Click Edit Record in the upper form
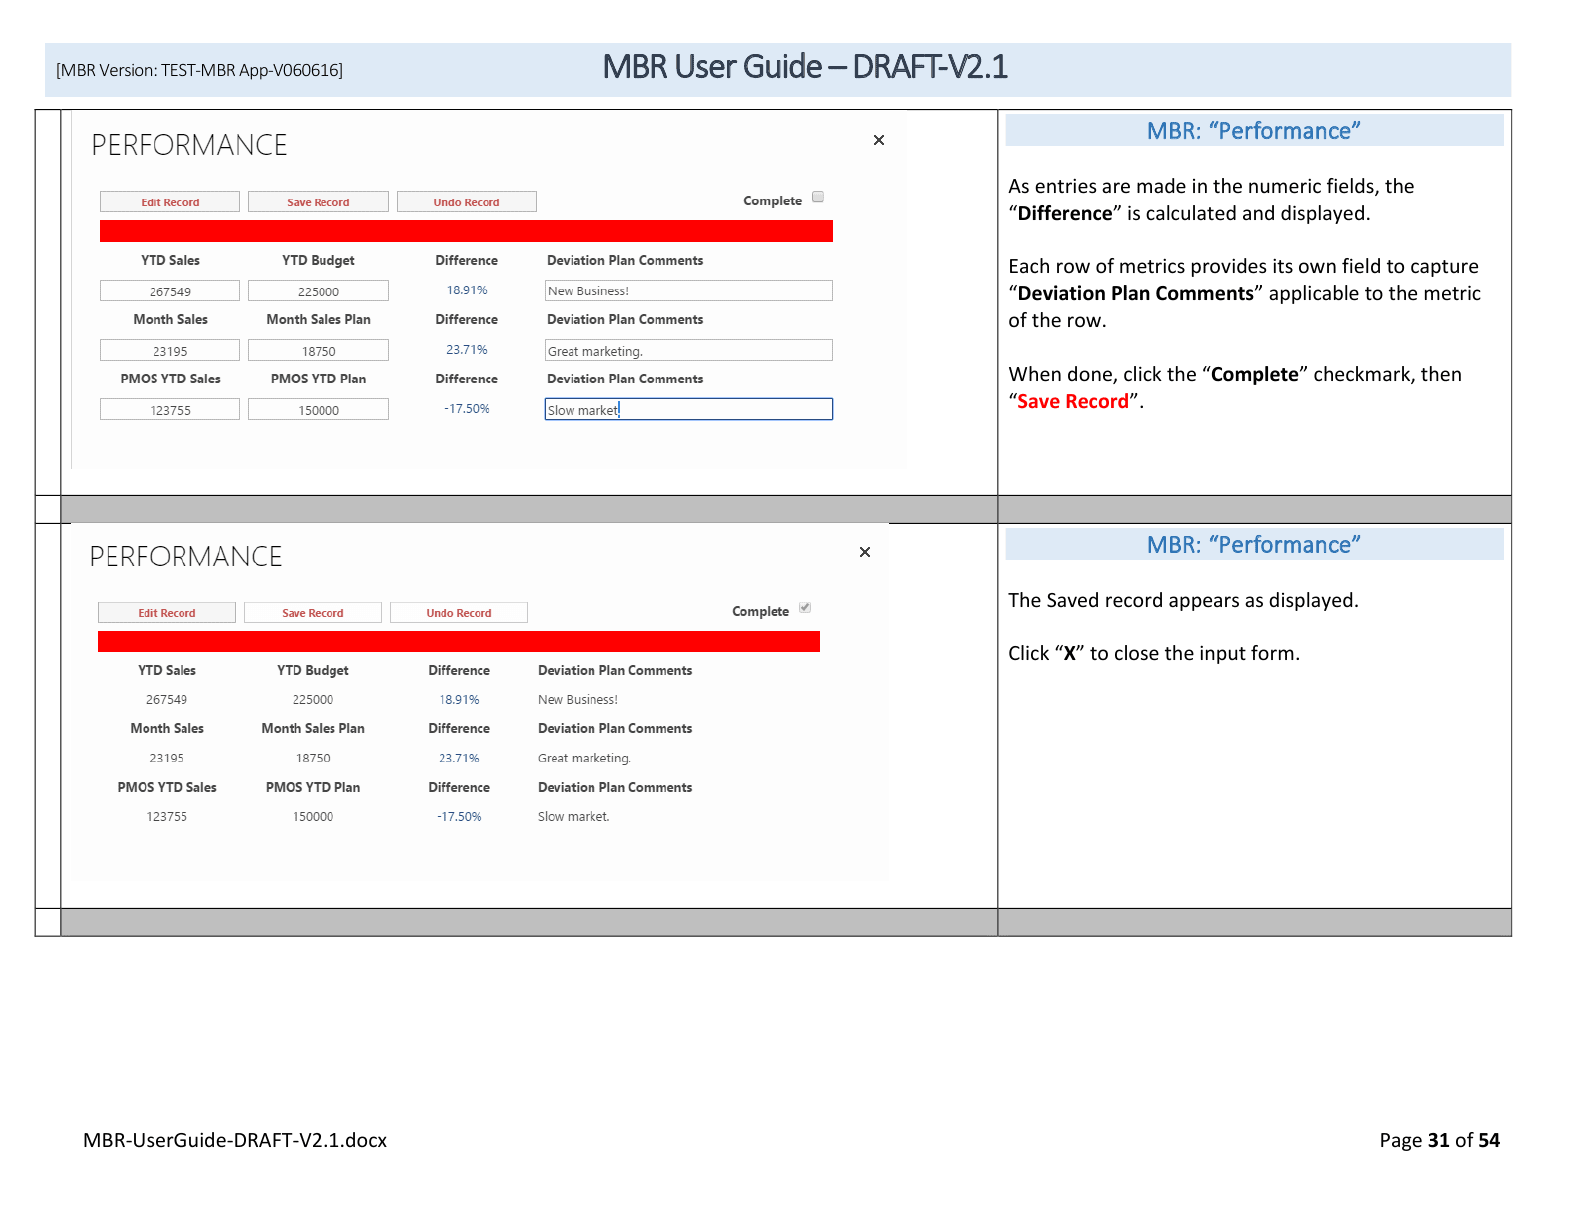Image resolution: width=1584 pixels, height=1224 pixels. (x=170, y=202)
